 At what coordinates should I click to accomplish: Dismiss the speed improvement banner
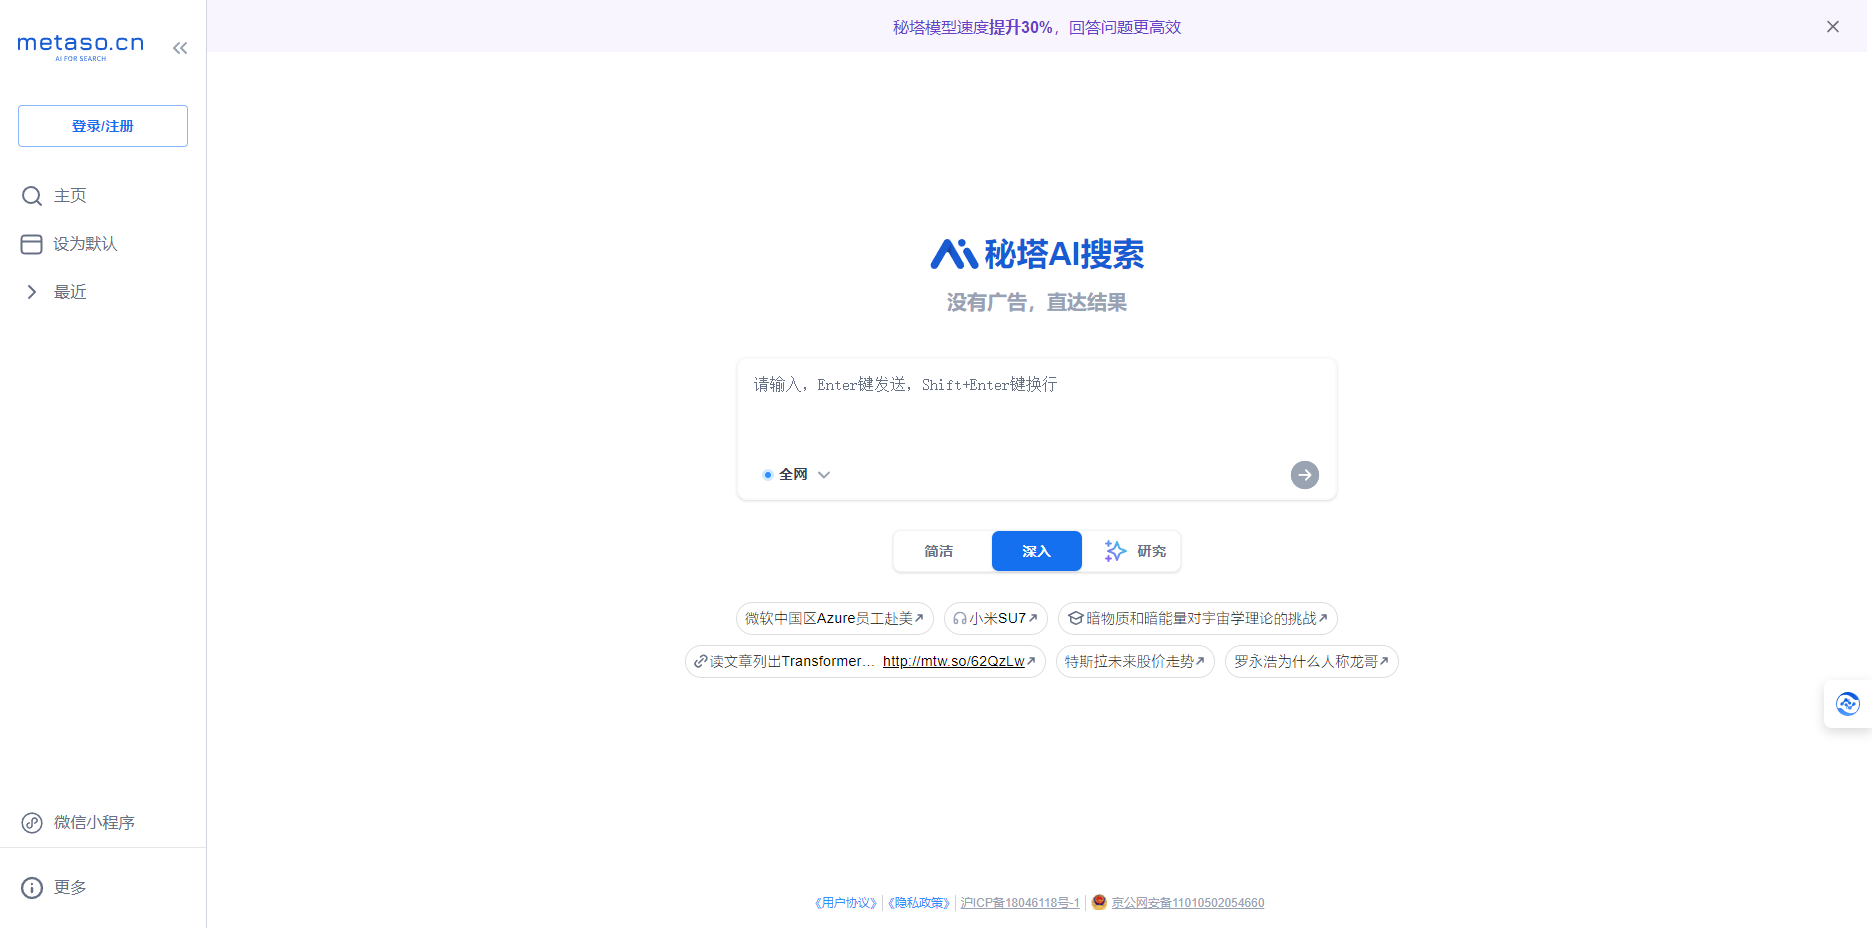click(x=1833, y=26)
